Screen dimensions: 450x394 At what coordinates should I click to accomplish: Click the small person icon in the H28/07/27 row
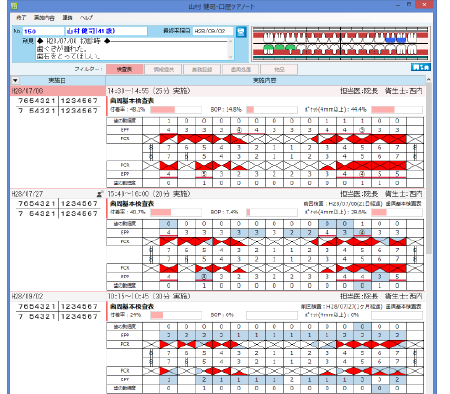click(100, 194)
